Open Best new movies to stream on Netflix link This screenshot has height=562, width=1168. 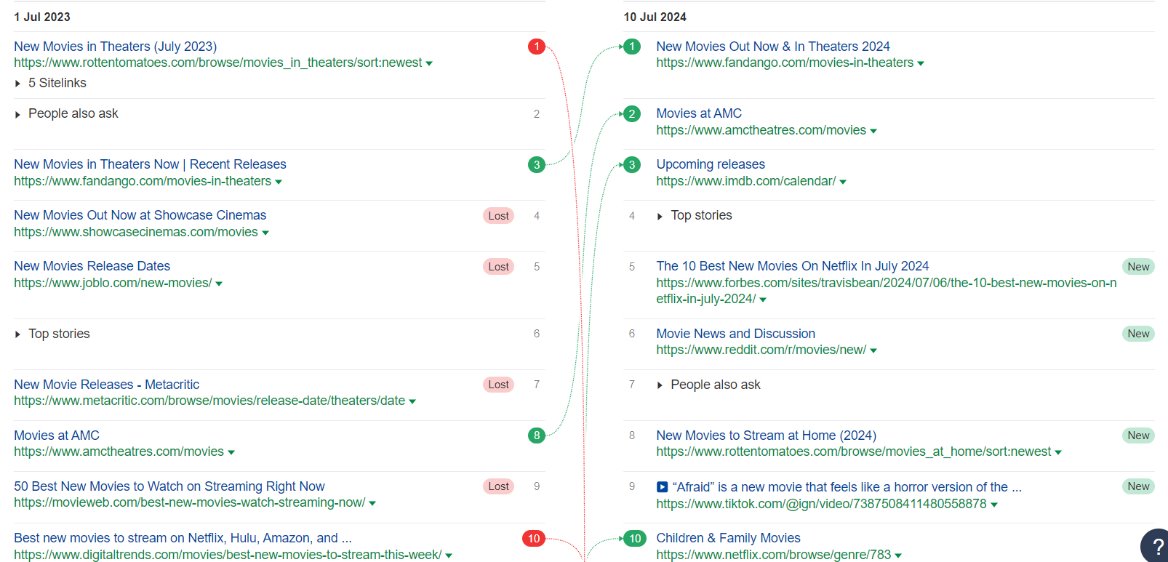point(182,537)
